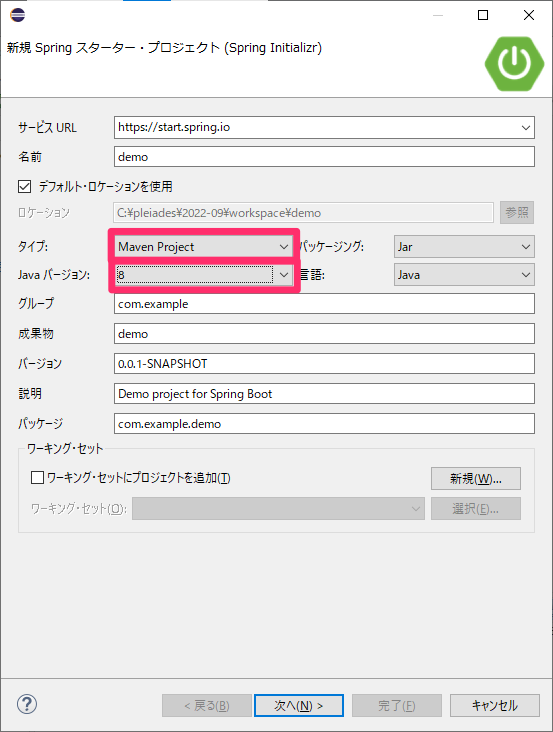The width and height of the screenshot is (553, 732).
Task: Click the パッケージ field com.example.demo
Action: [324, 423]
